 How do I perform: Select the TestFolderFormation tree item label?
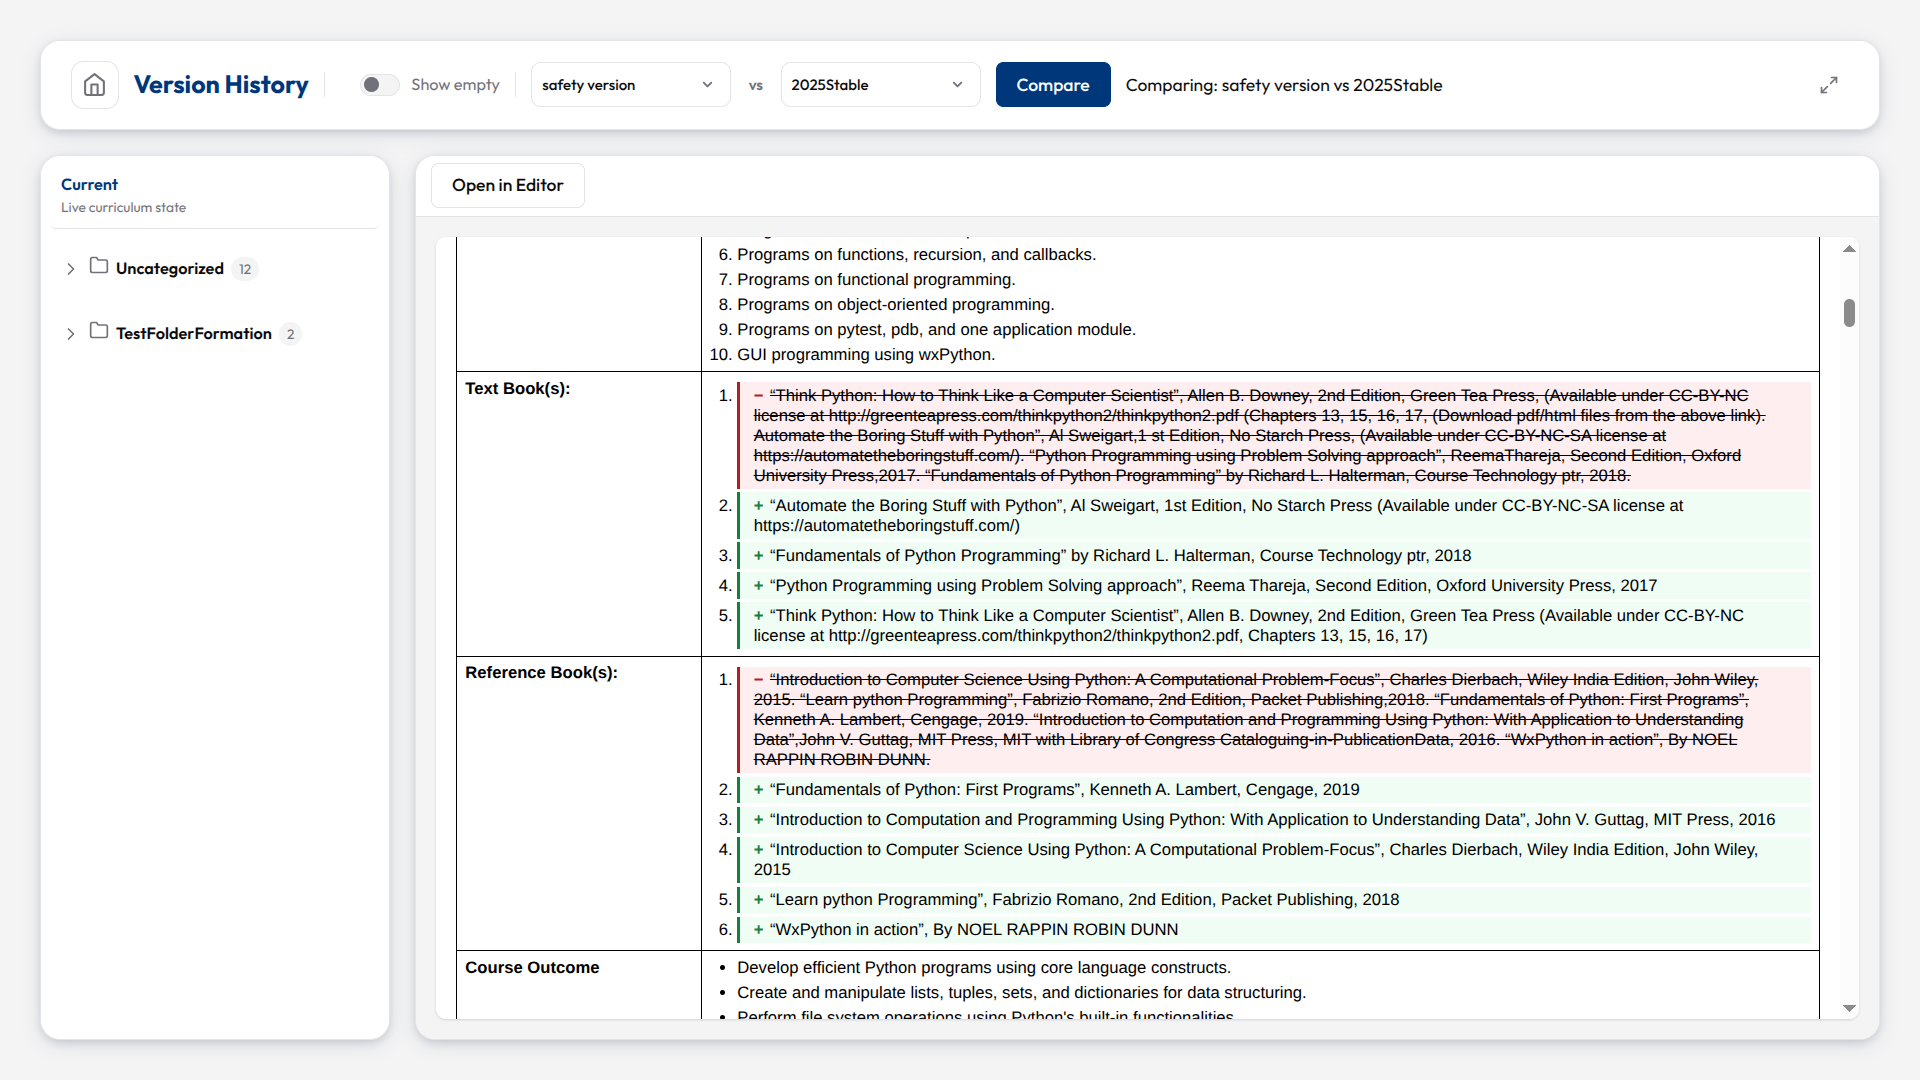[x=194, y=334]
